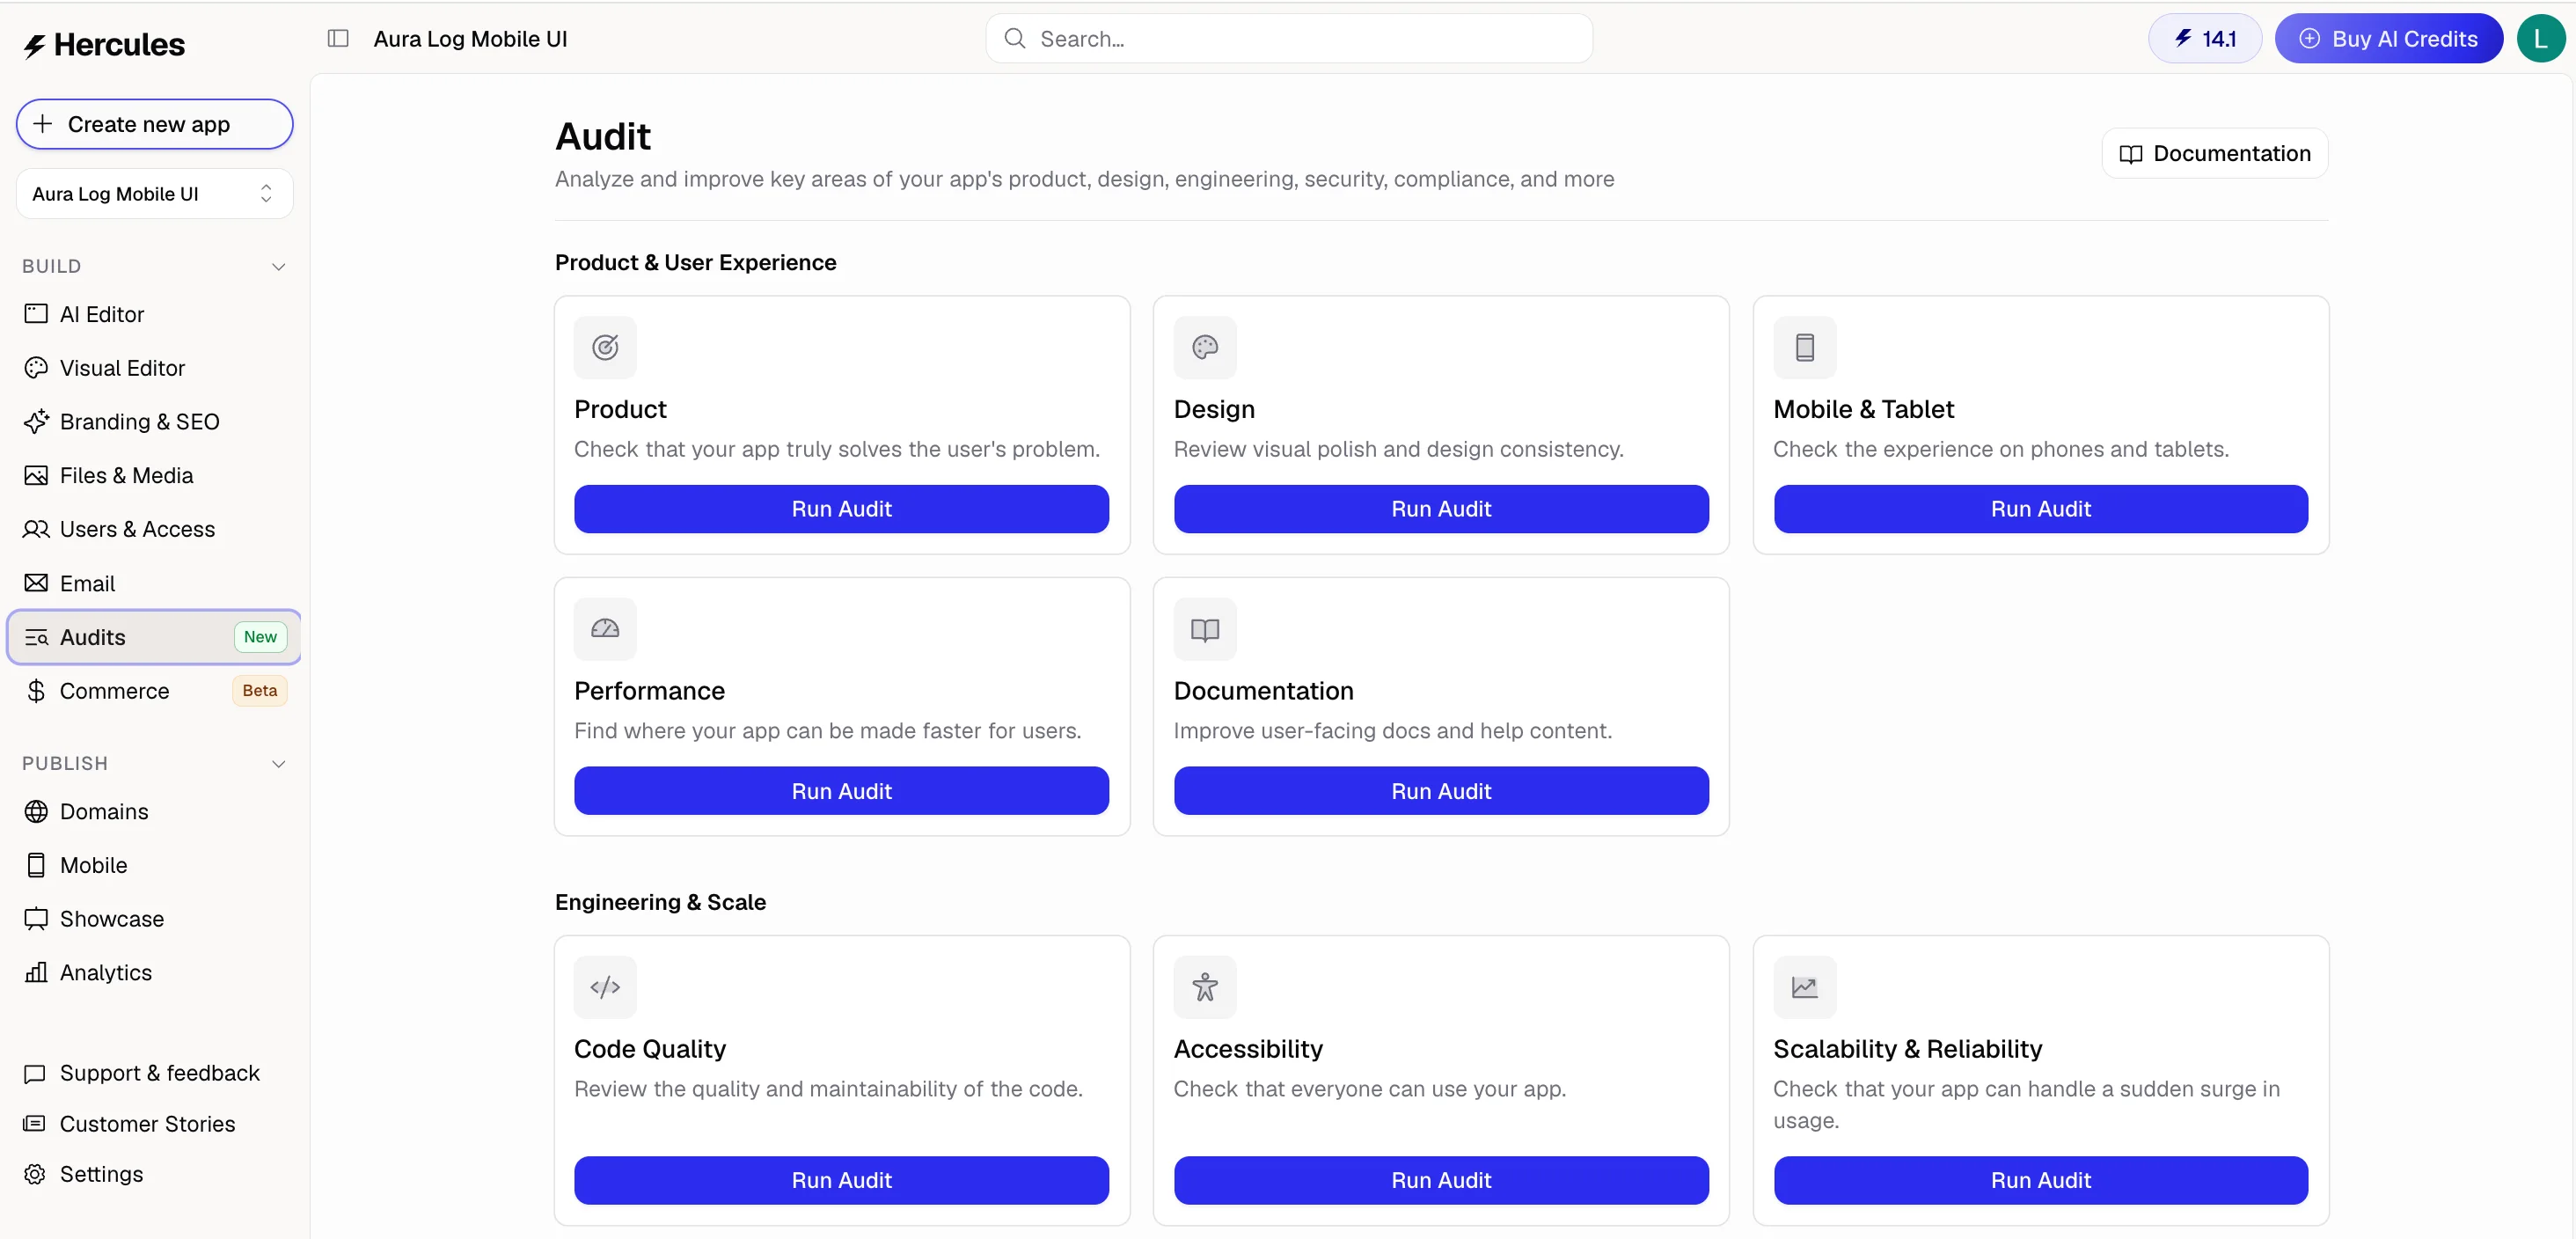The image size is (2576, 1239).
Task: Click the Accessibility figure icon
Action: point(1204,987)
